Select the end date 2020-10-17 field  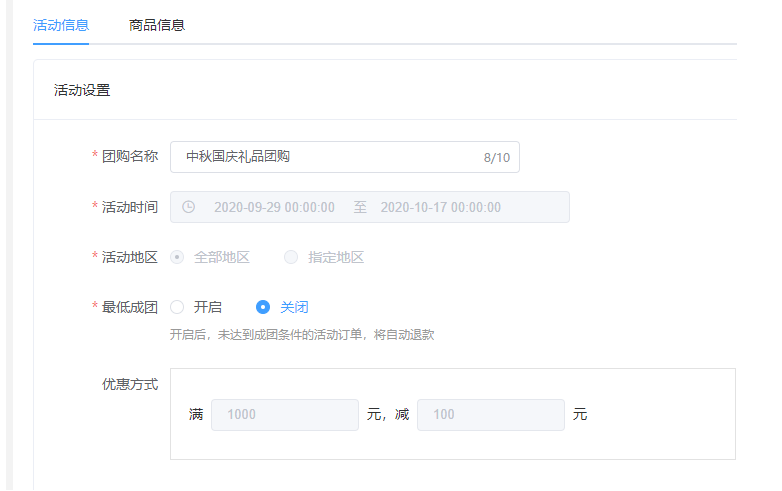click(x=440, y=207)
